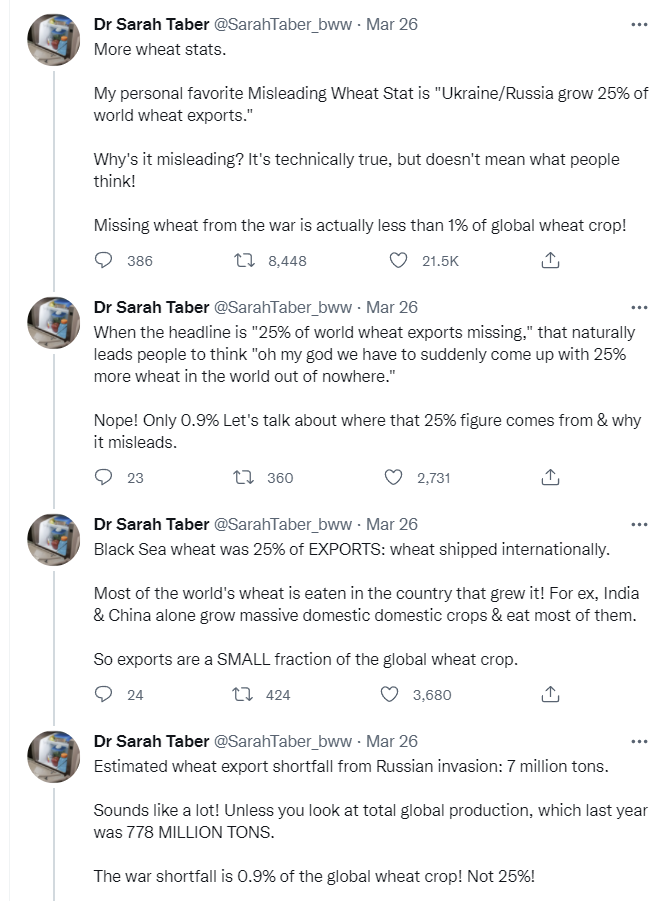This screenshot has width=666, height=901.
Task: Like the tweet with 21.5K likes
Action: [x=398, y=261]
